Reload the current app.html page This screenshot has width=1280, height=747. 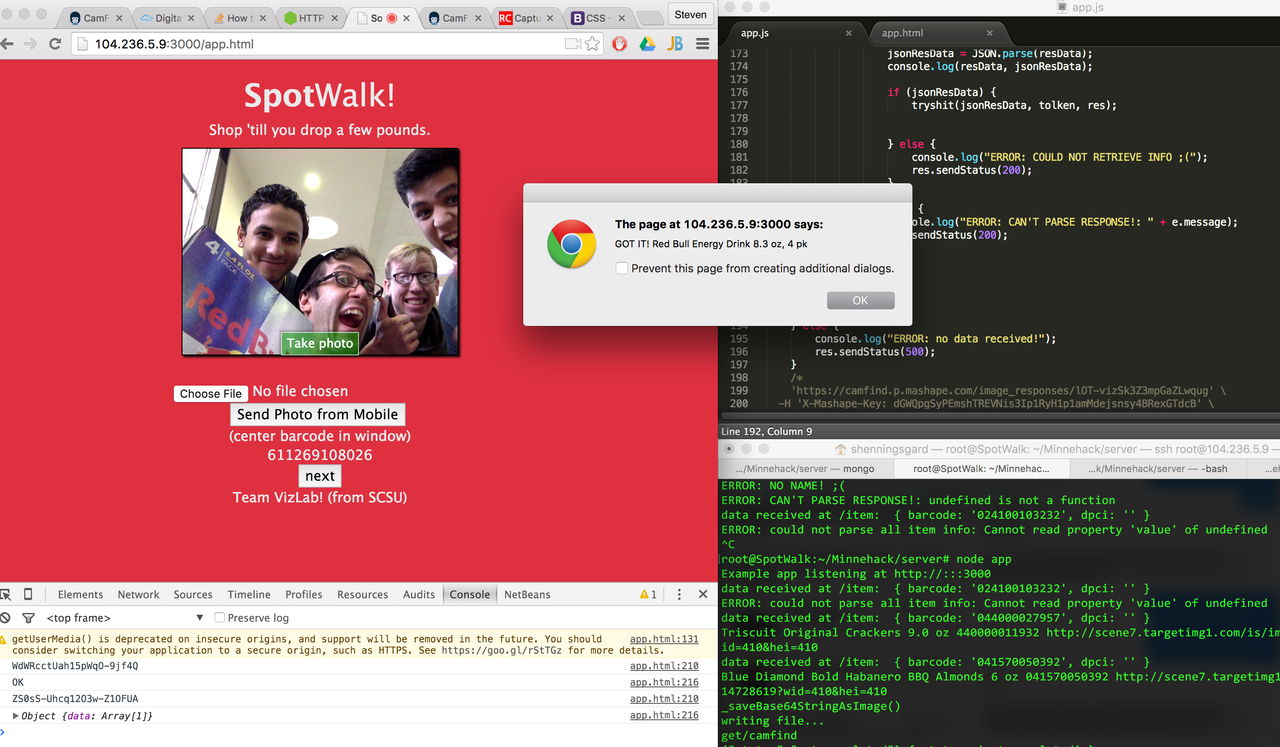click(x=55, y=44)
